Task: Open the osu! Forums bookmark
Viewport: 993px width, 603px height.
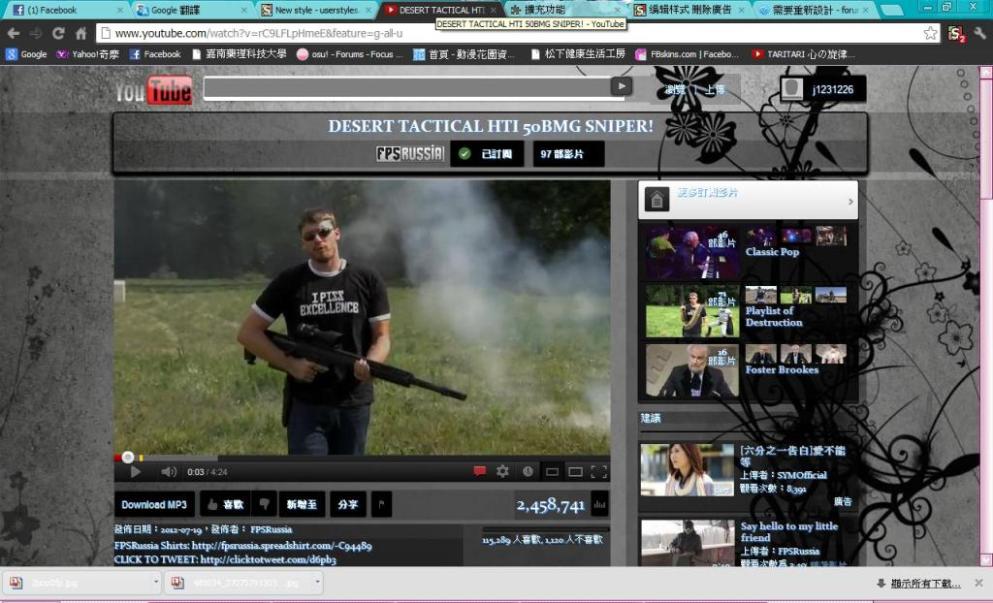Action: point(349,54)
